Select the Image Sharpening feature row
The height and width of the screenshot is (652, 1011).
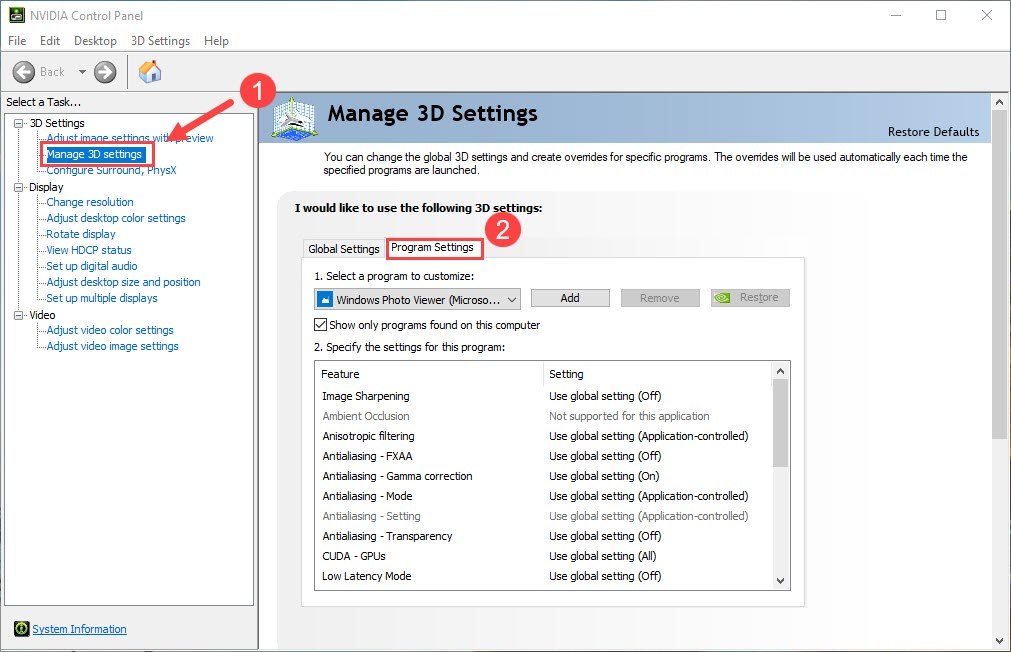(x=544, y=396)
